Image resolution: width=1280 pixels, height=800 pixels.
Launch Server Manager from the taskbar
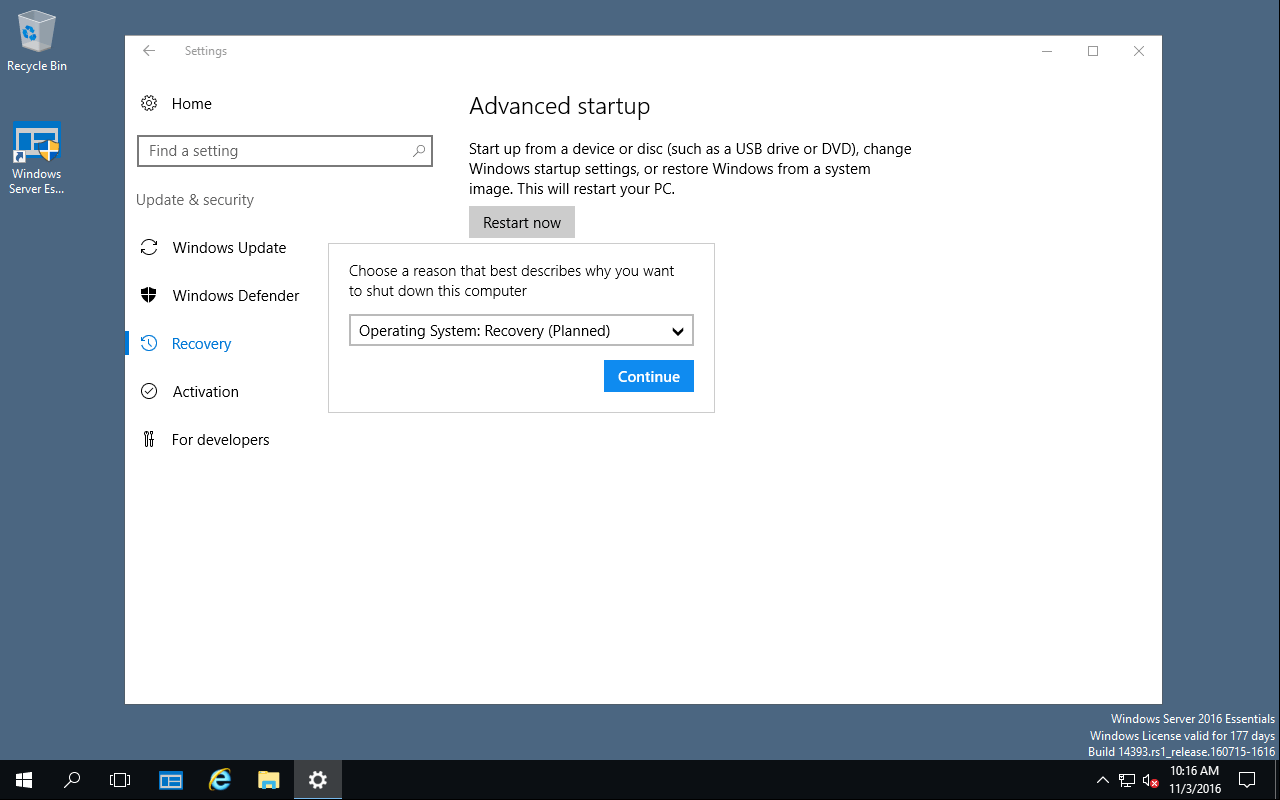pyautogui.click(x=171, y=780)
